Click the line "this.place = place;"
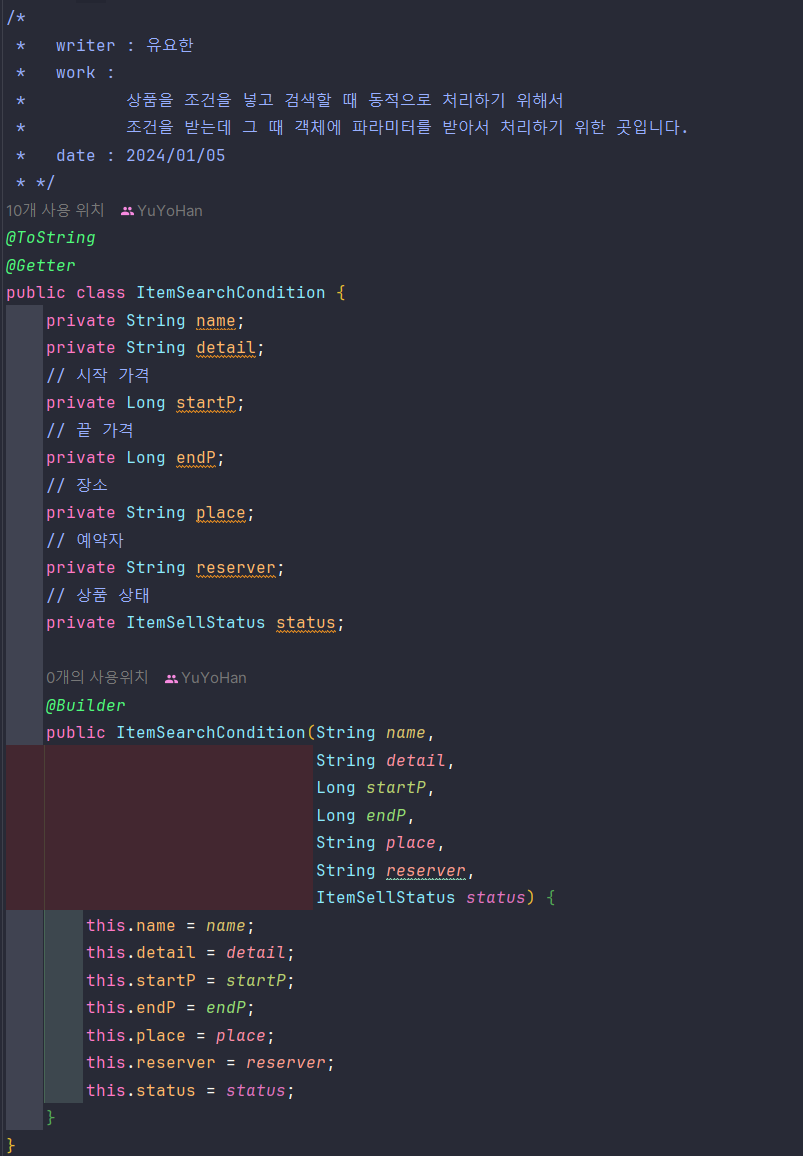This screenshot has height=1156, width=803. (181, 1036)
